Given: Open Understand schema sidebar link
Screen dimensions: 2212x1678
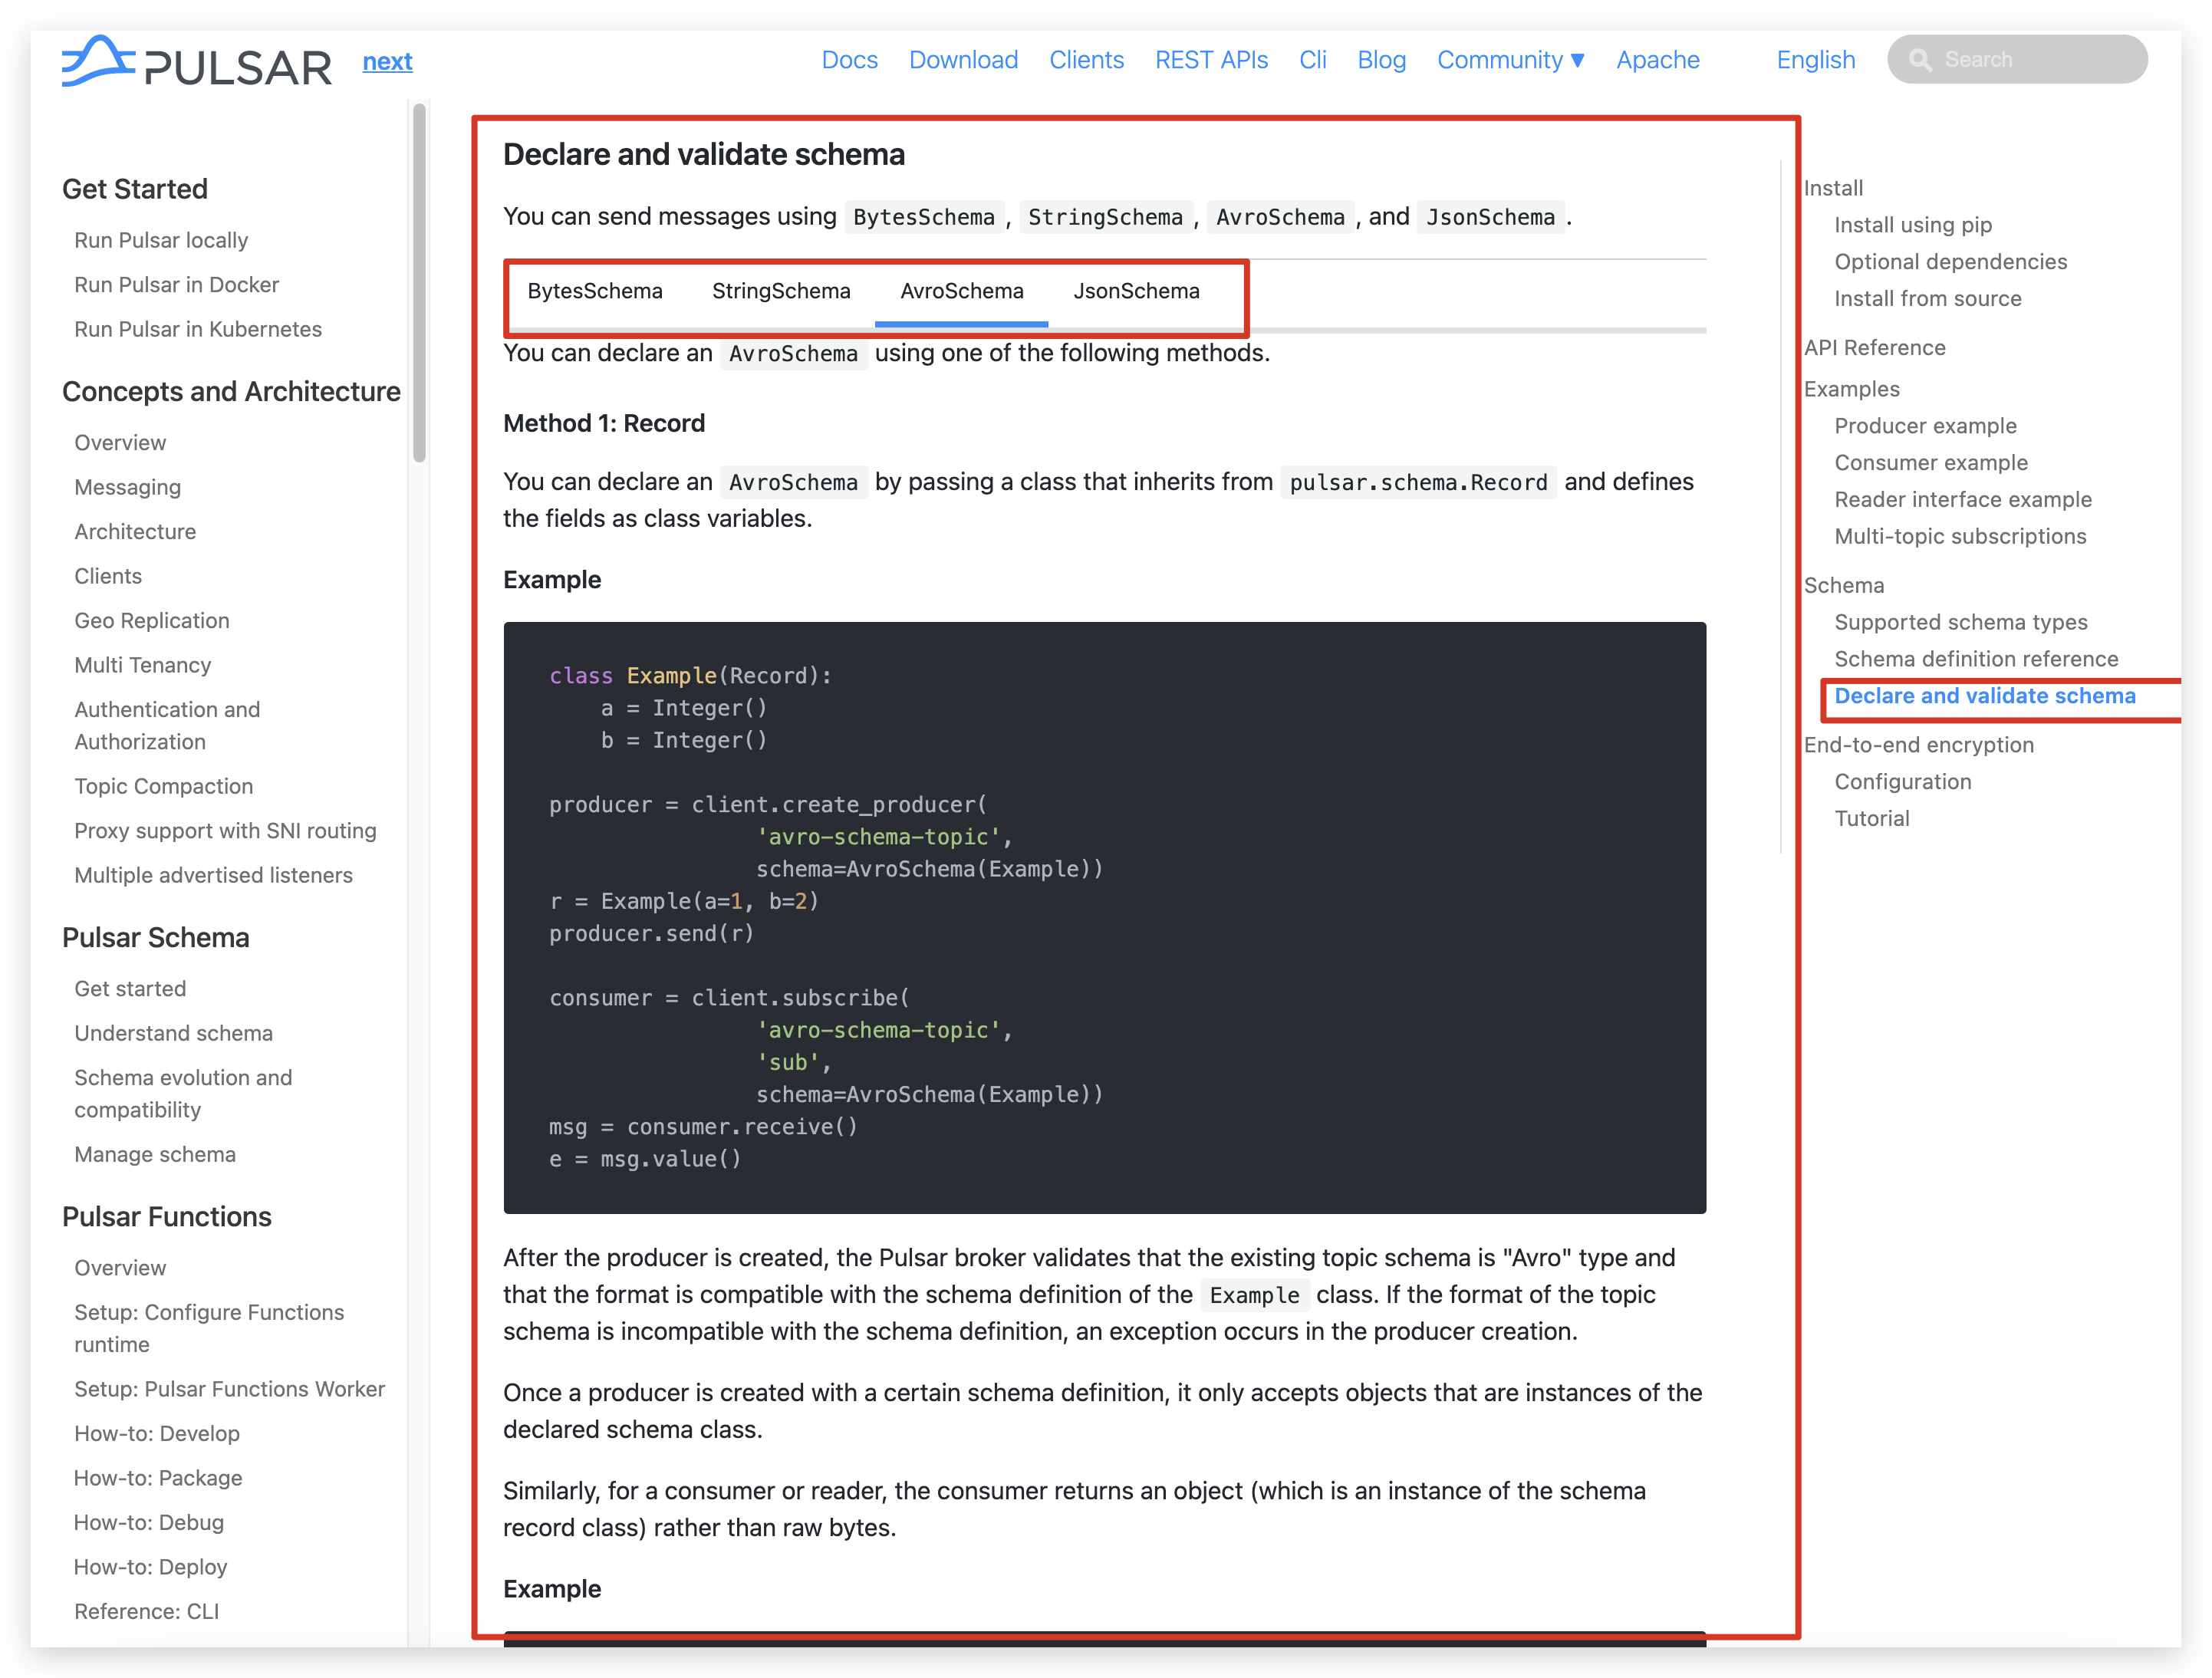Looking at the screenshot, I should 173,1033.
